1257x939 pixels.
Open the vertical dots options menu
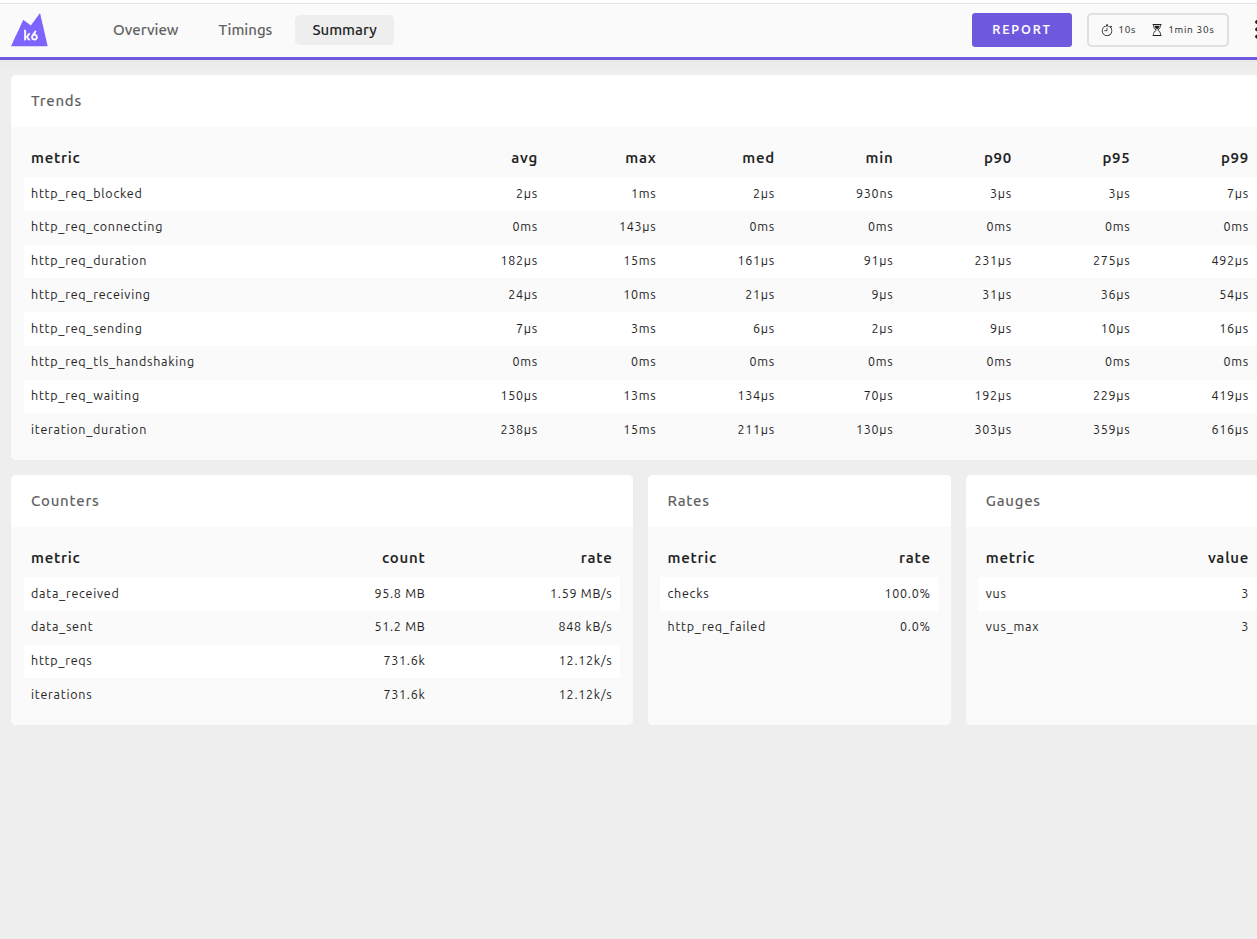(1254, 30)
